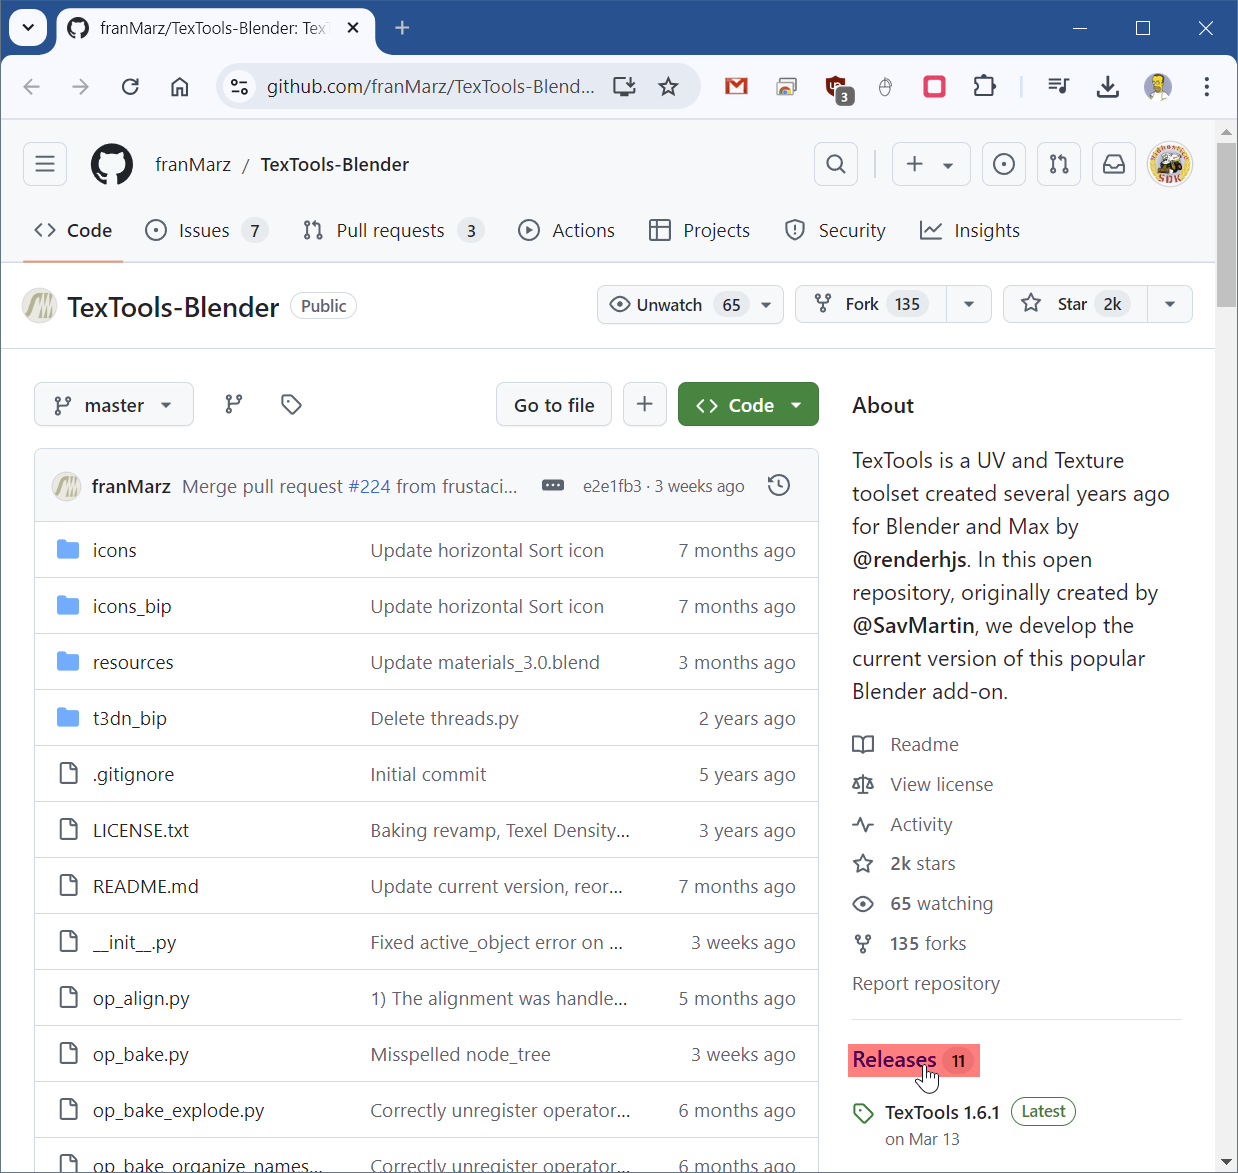
Task: Switch to the Code tab
Action: pyautogui.click(x=73, y=230)
